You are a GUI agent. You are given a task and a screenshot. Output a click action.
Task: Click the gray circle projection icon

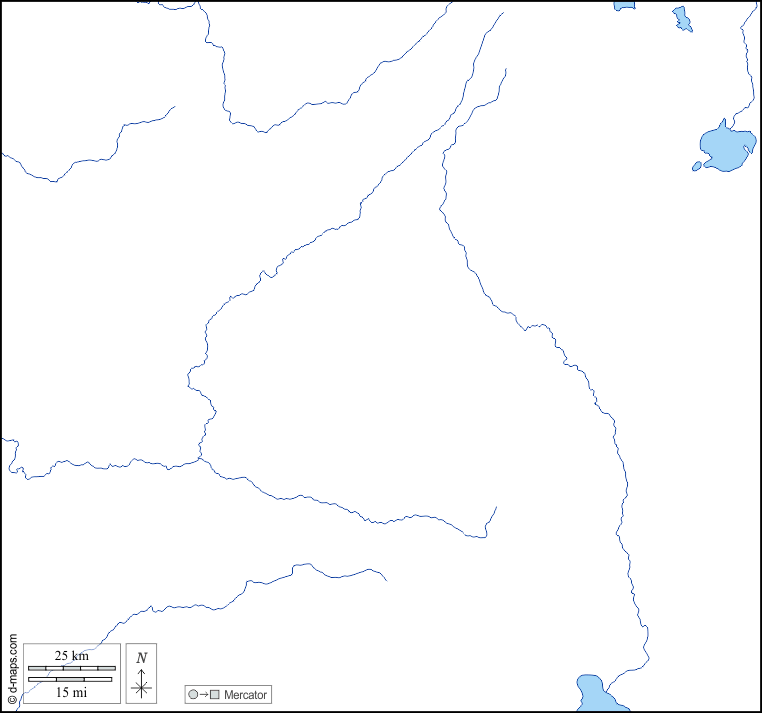click(x=192, y=694)
